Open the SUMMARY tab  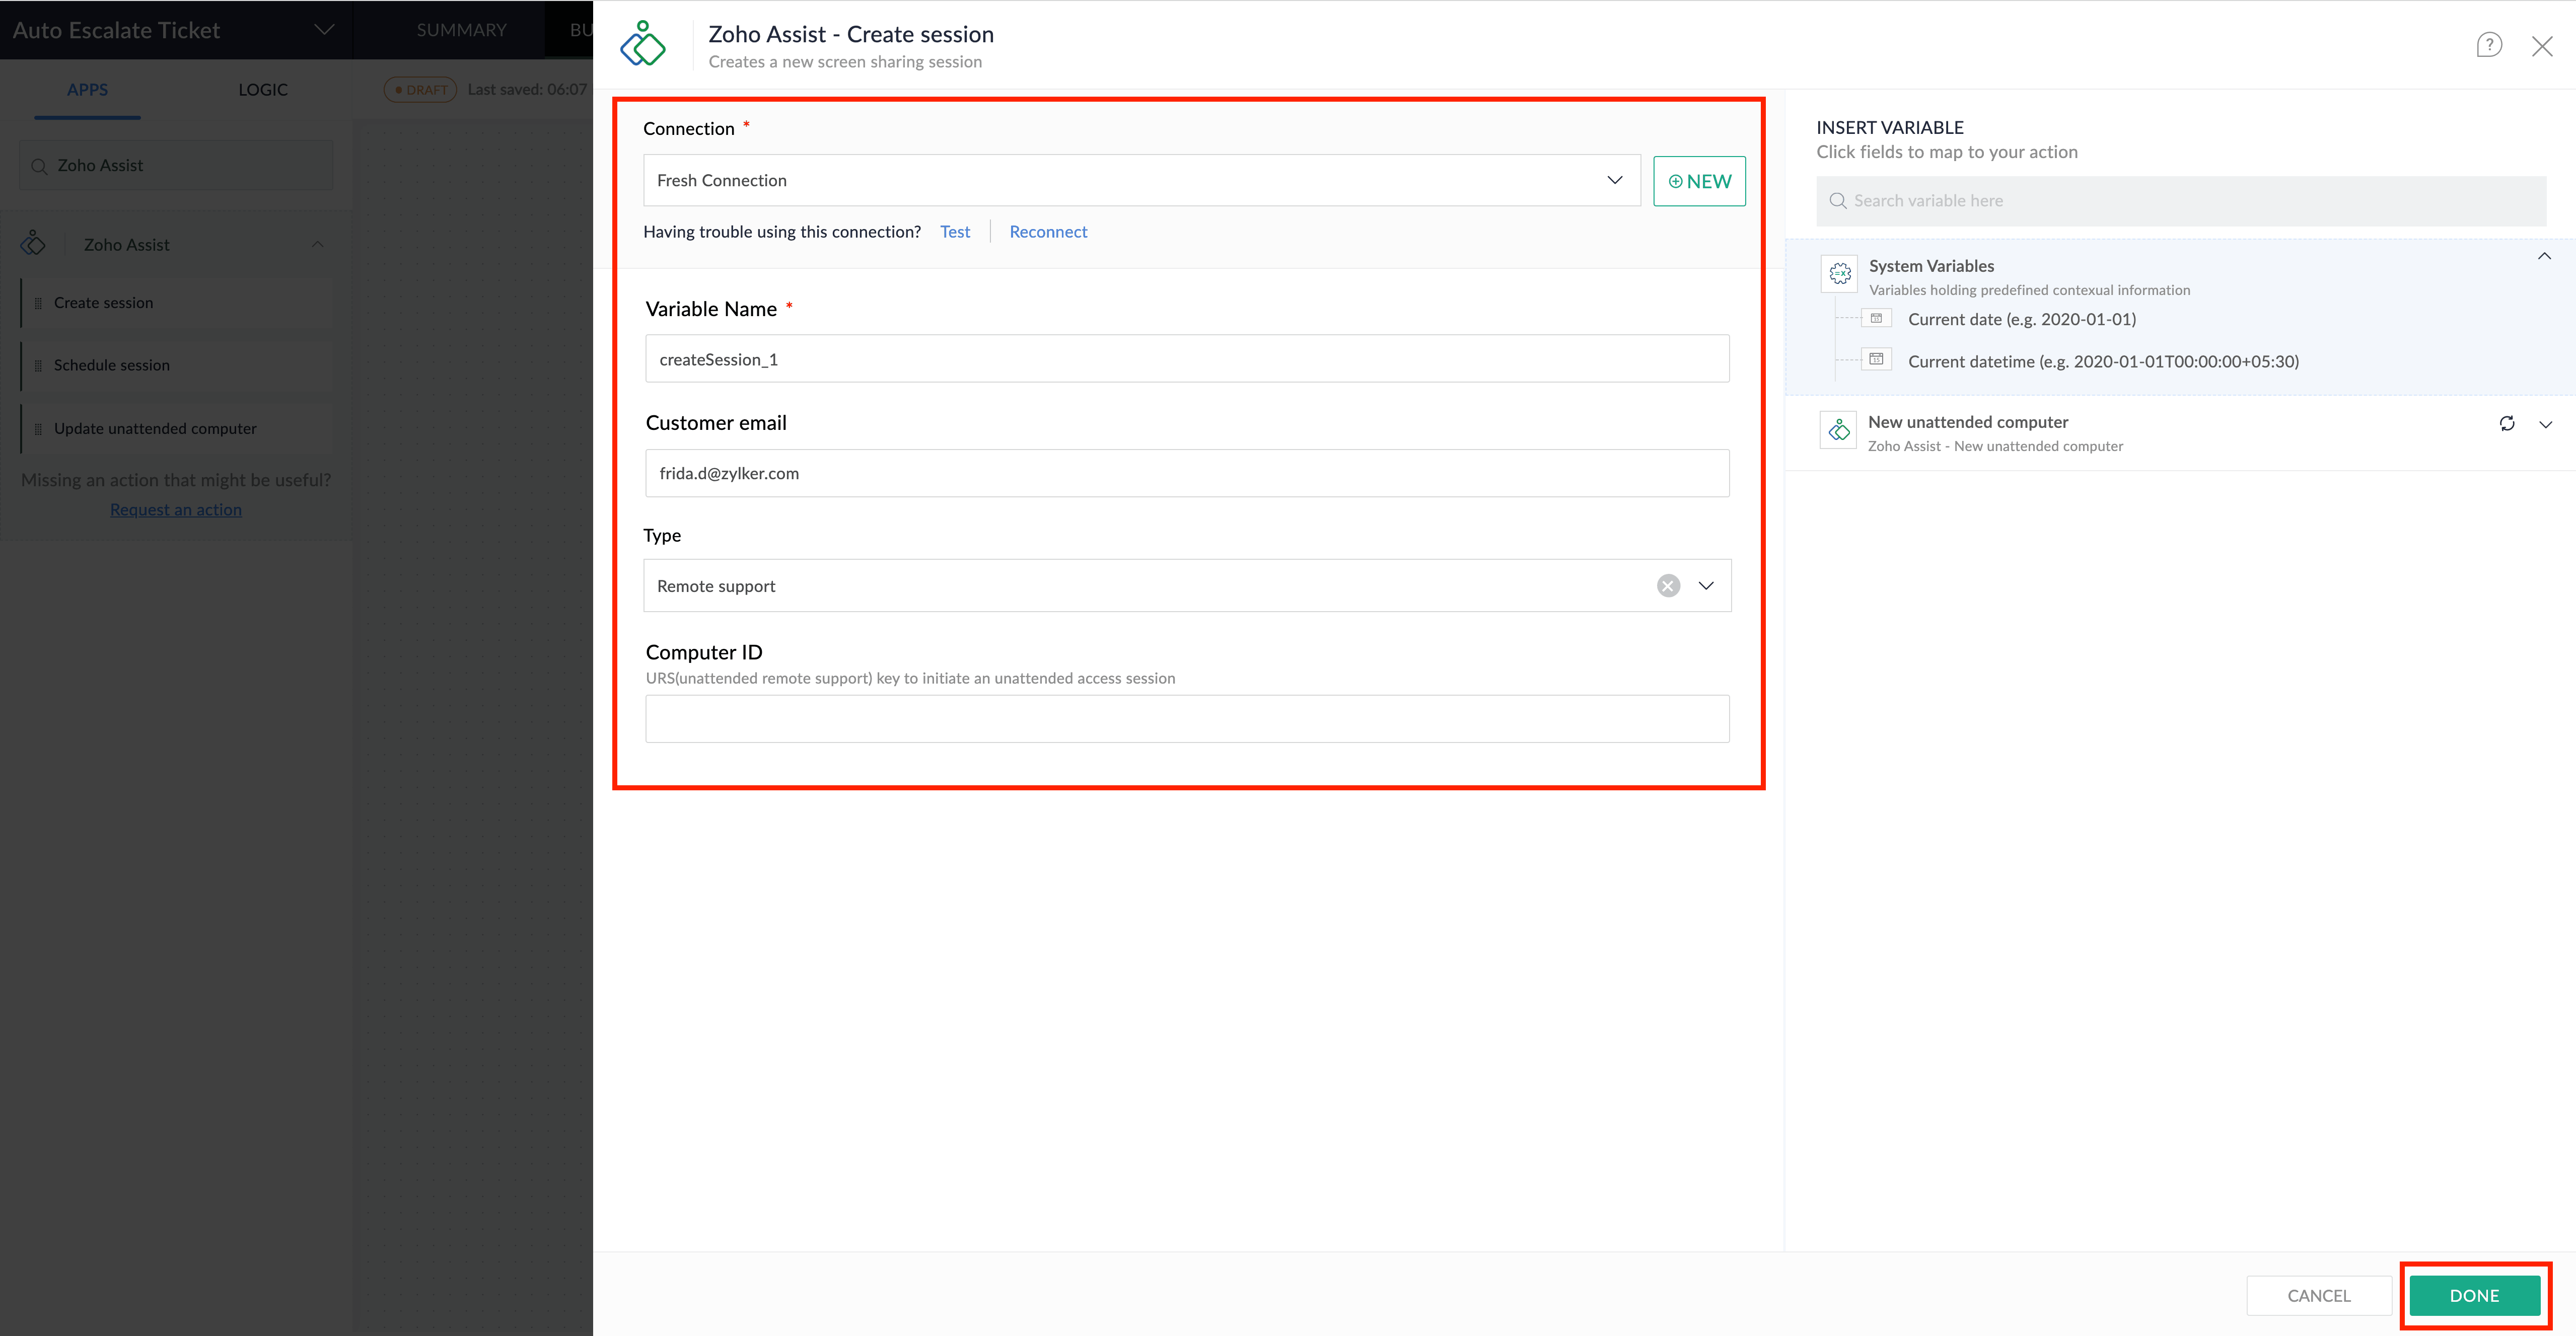pos(461,30)
